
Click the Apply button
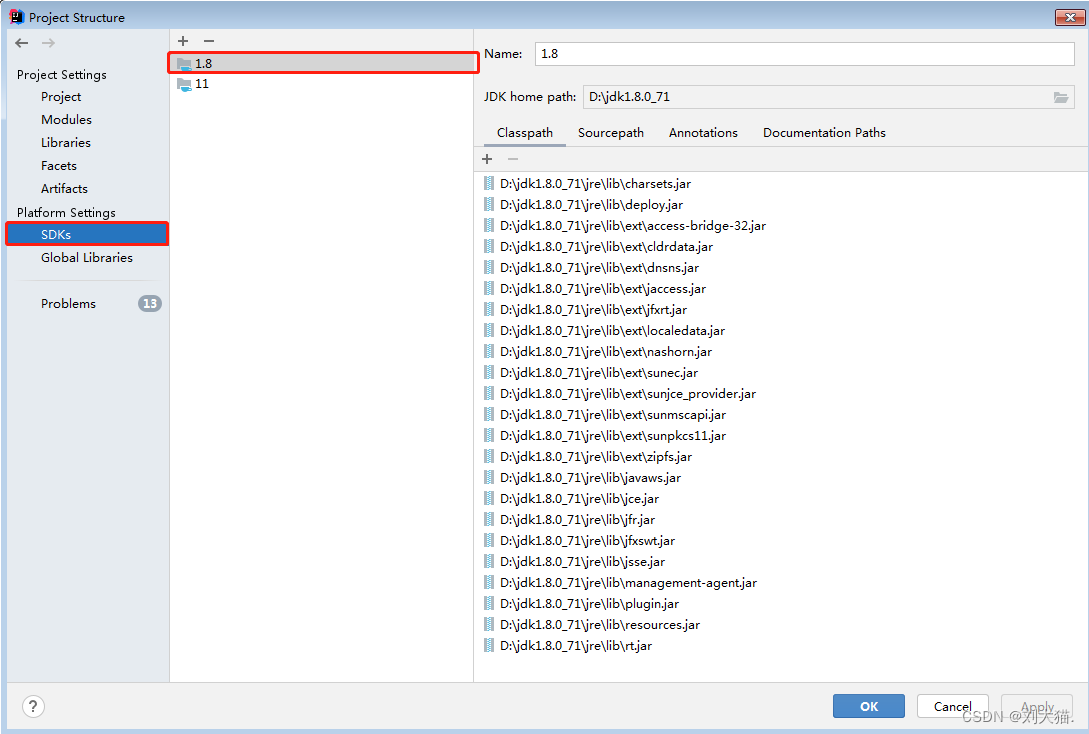1037,706
